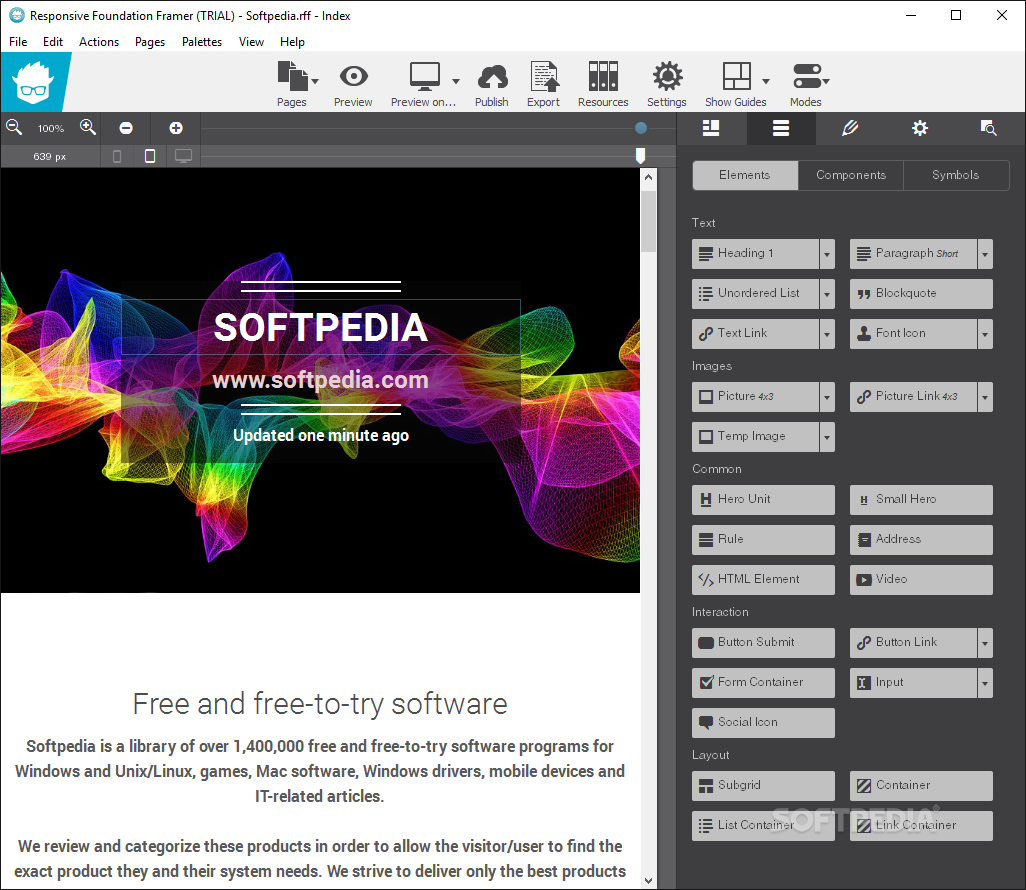This screenshot has height=890, width=1026.
Task: Add a Rule element
Action: pyautogui.click(x=763, y=540)
